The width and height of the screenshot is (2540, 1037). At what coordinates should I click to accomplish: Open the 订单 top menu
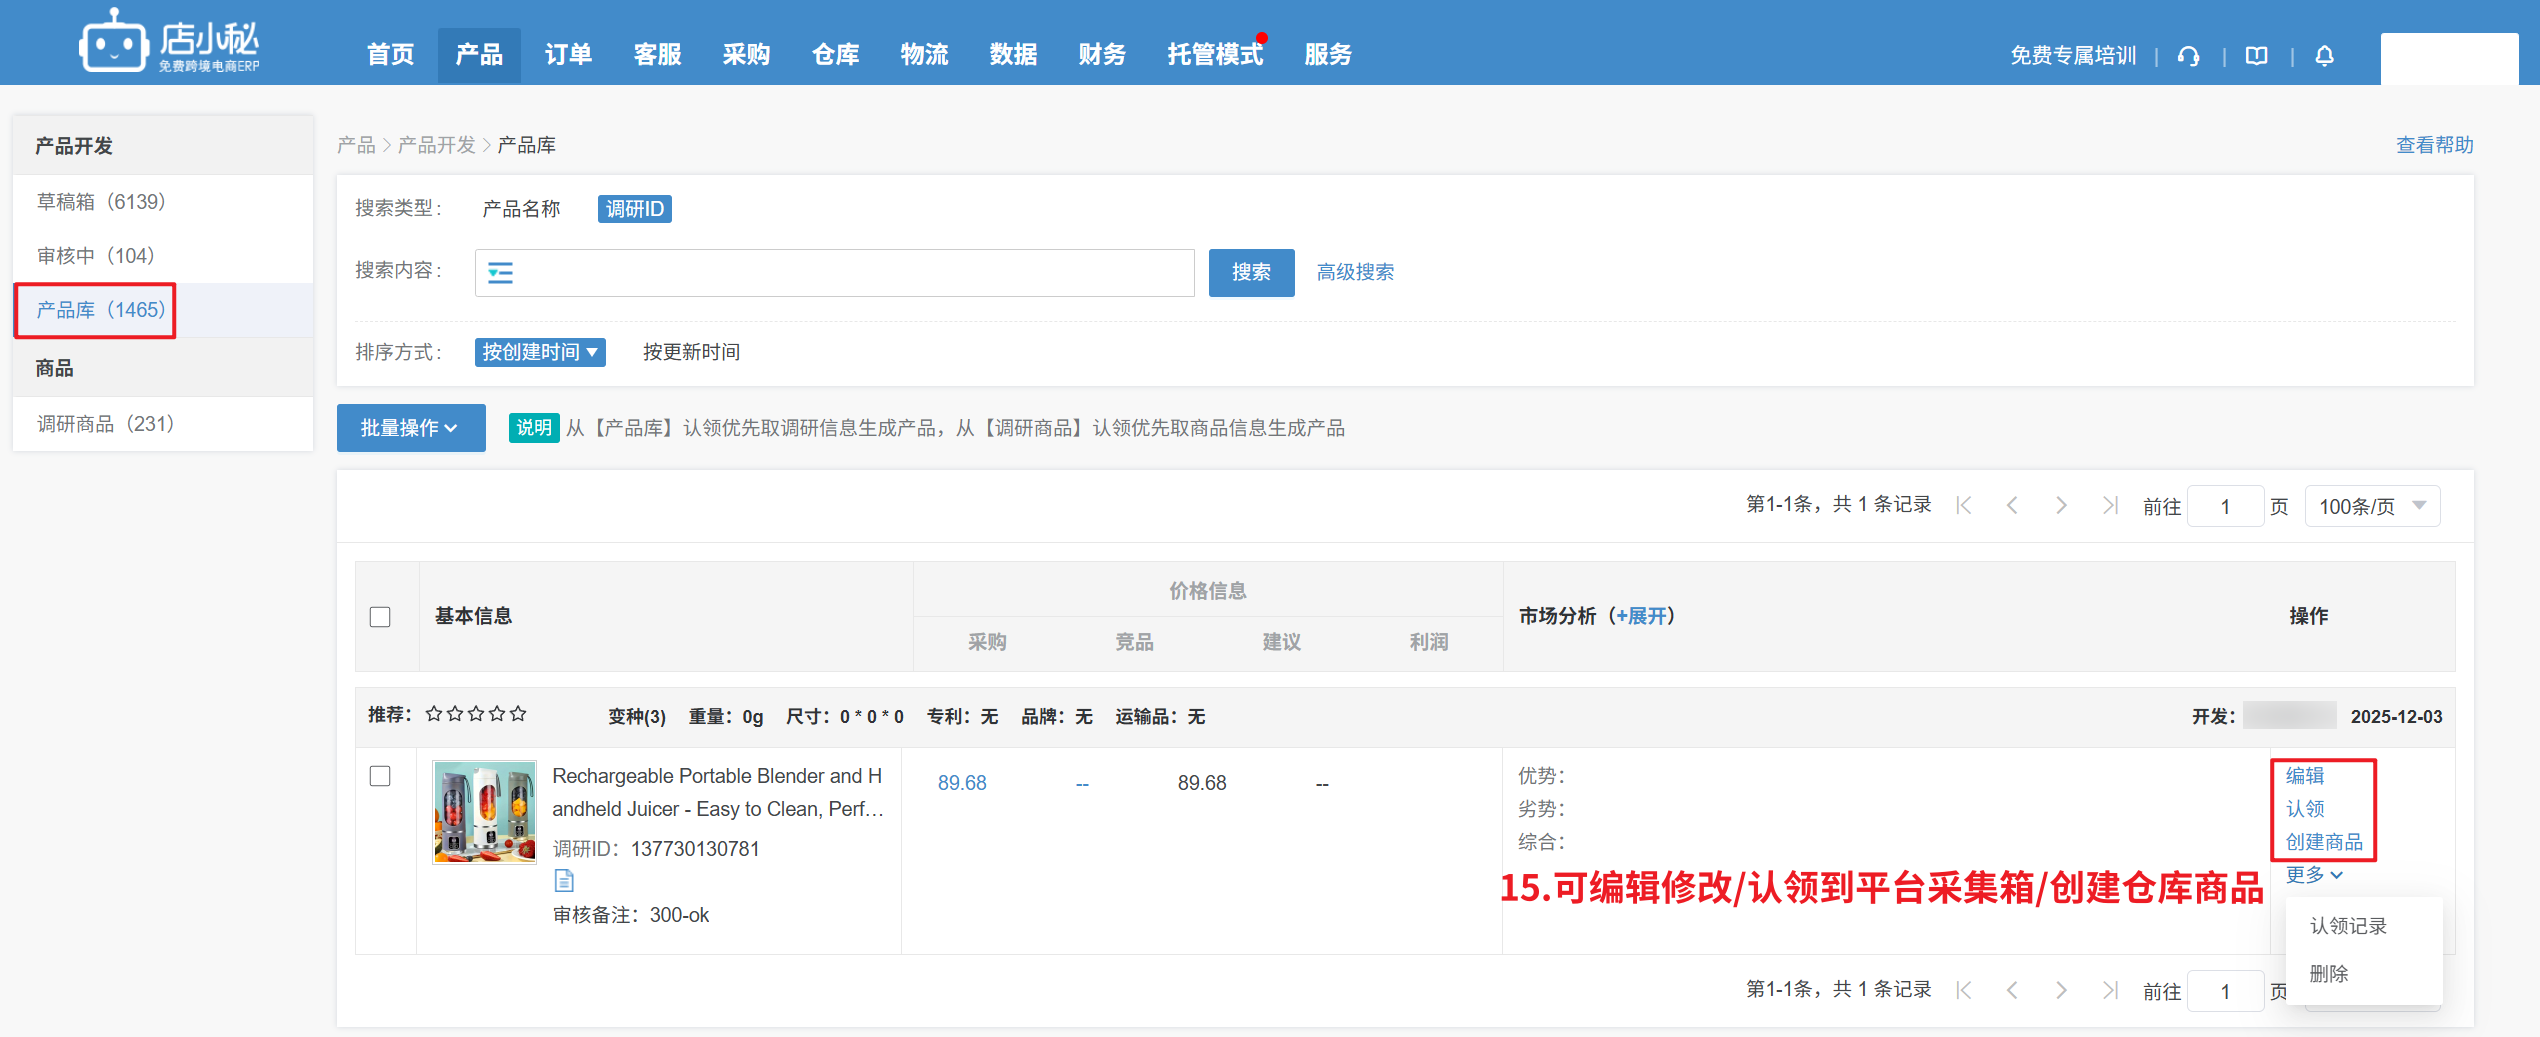pyautogui.click(x=568, y=55)
